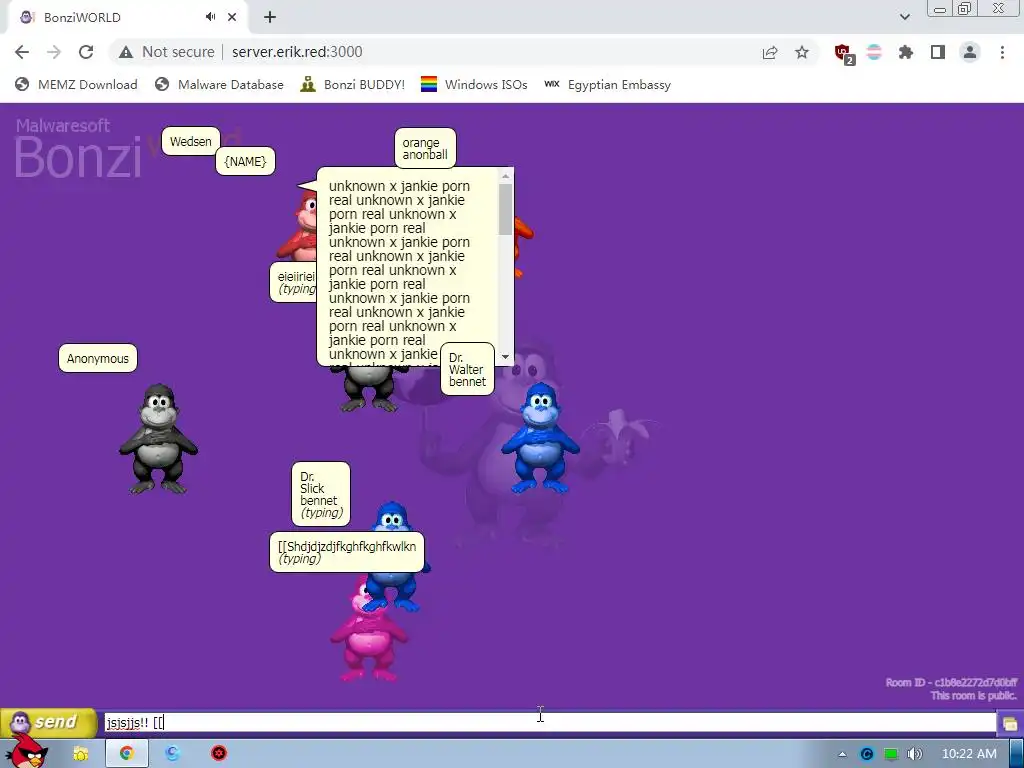
Task: Open the volume speaker tray icon
Action: pyautogui.click(x=915, y=754)
